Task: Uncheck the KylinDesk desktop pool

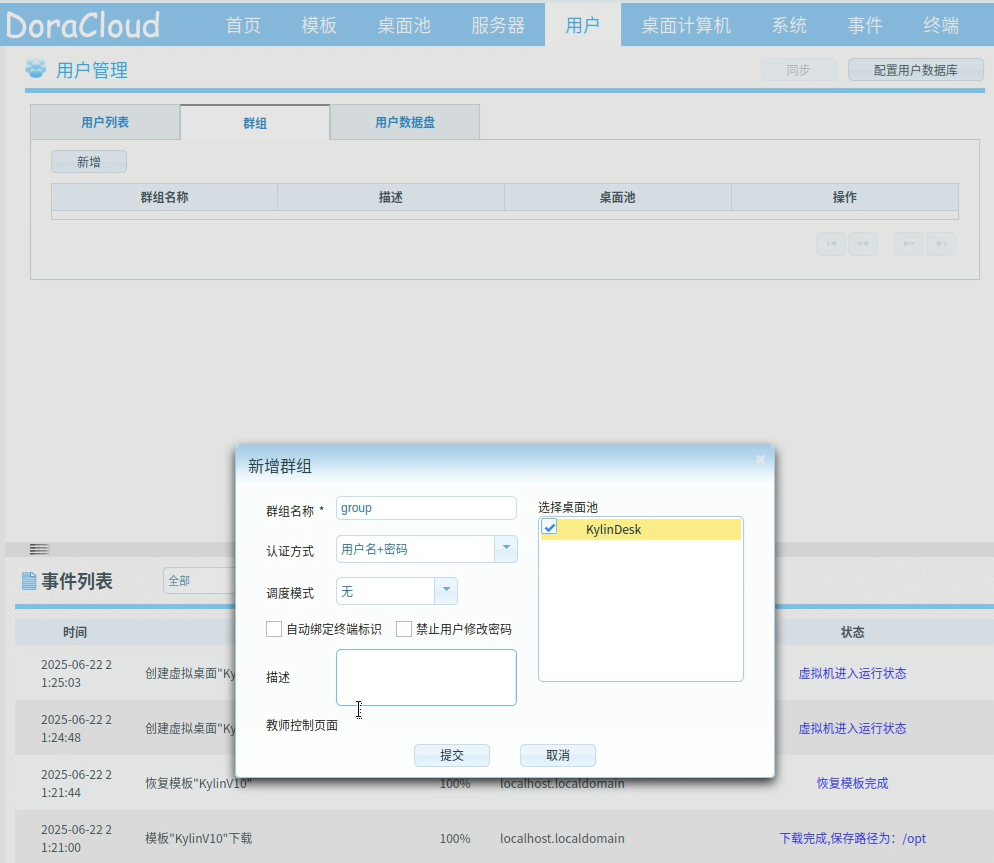Action: (x=549, y=528)
